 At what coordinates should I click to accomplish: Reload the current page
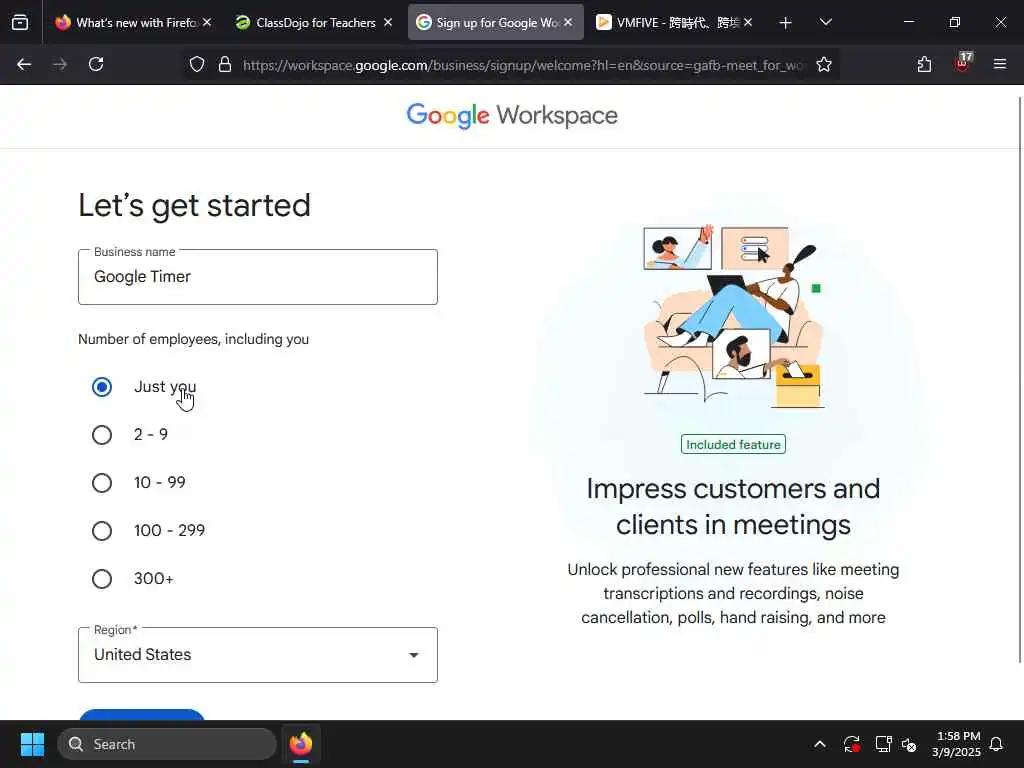point(96,64)
